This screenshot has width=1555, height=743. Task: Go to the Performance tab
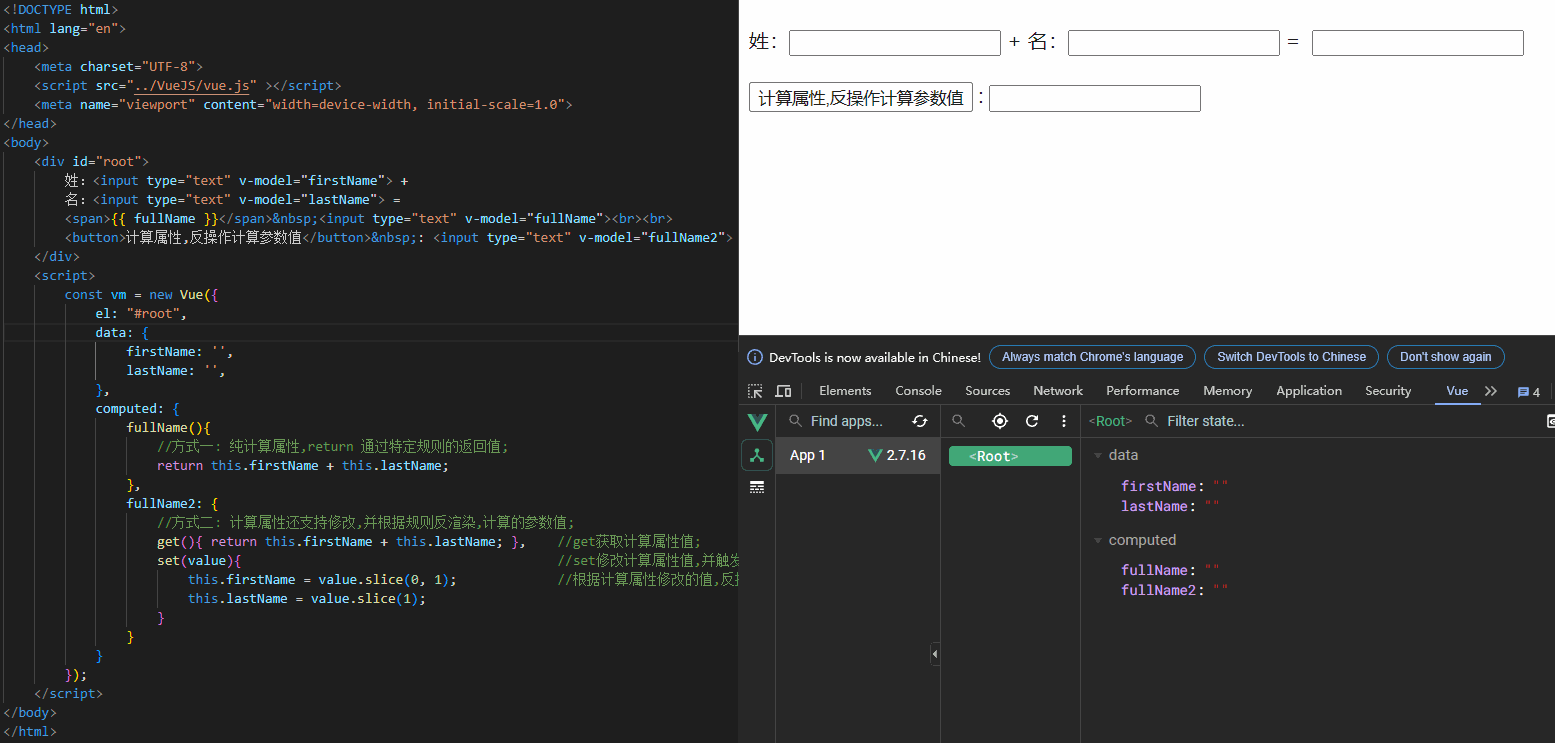click(1143, 391)
